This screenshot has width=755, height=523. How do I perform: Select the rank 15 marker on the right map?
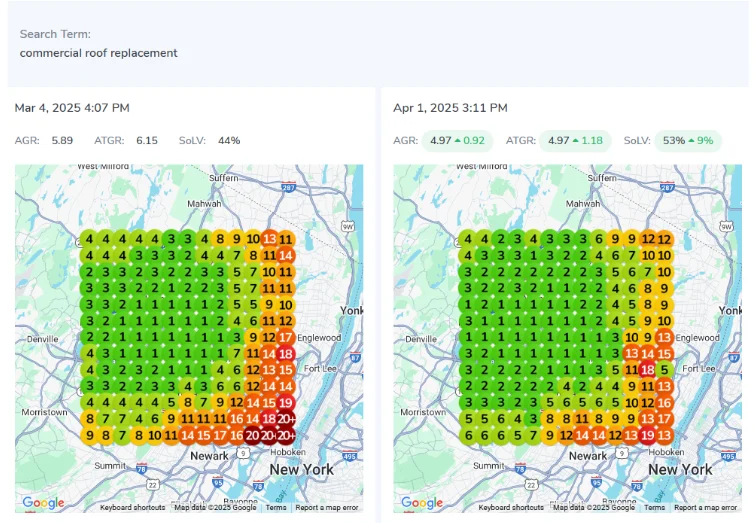click(665, 354)
